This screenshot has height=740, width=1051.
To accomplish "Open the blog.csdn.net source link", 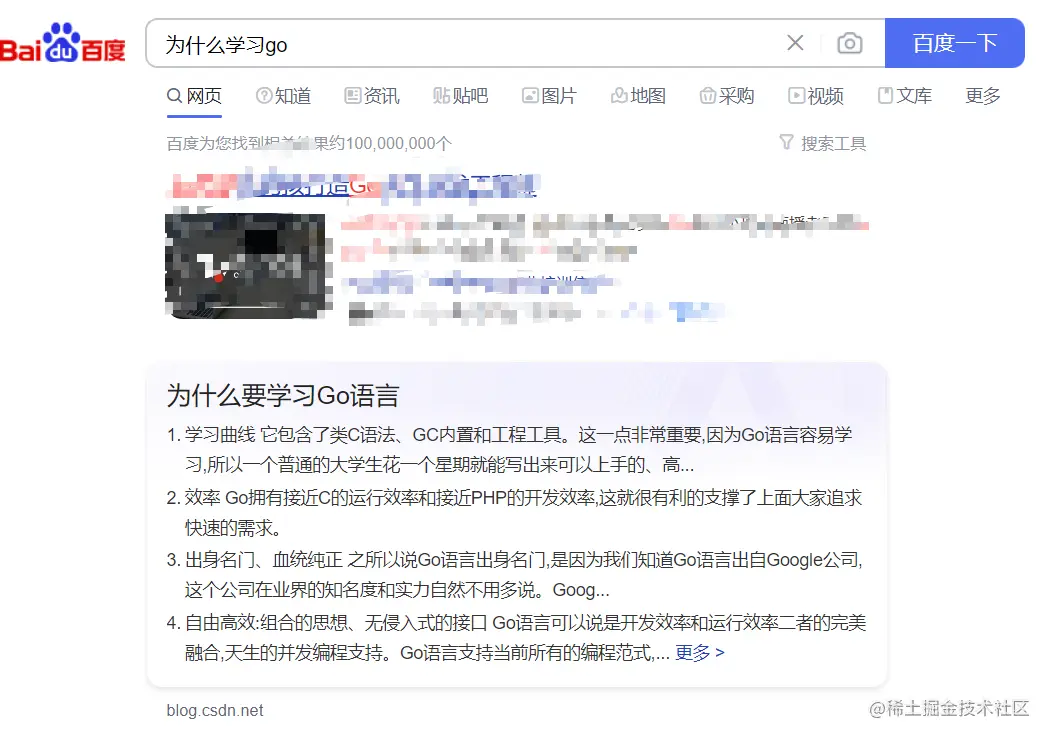I will click(x=214, y=710).
